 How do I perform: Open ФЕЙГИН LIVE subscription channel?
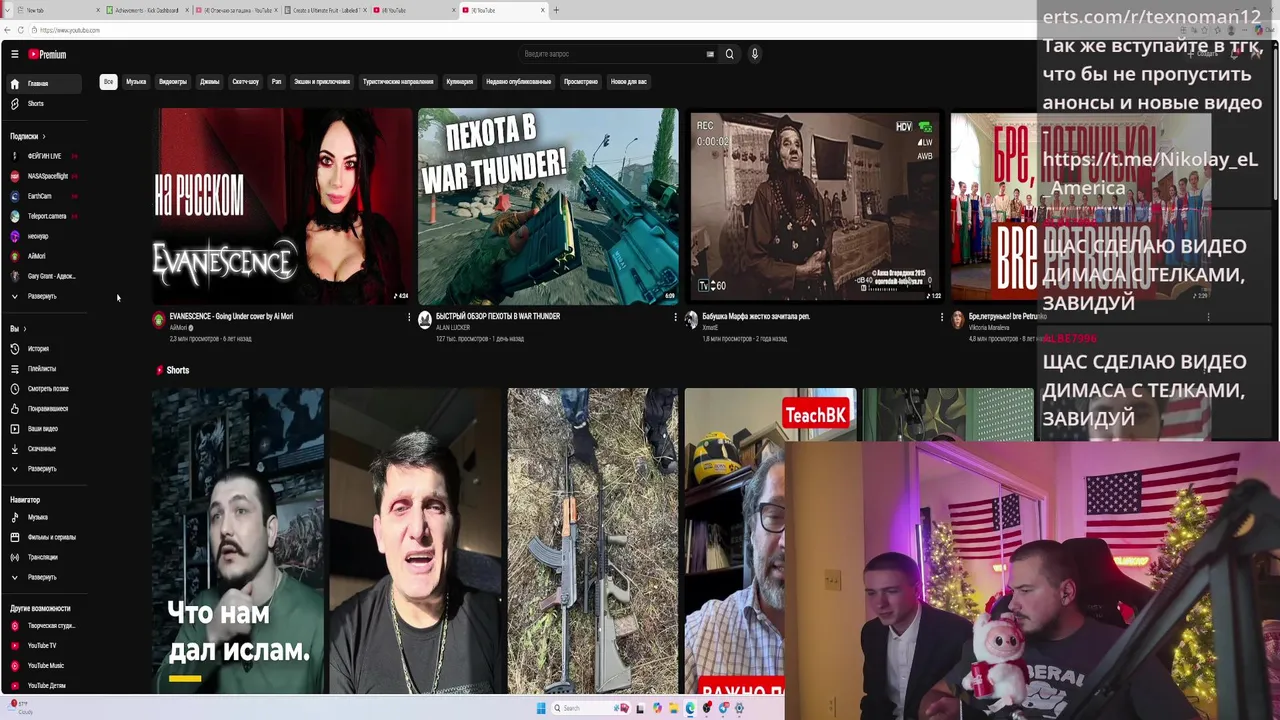[43, 156]
